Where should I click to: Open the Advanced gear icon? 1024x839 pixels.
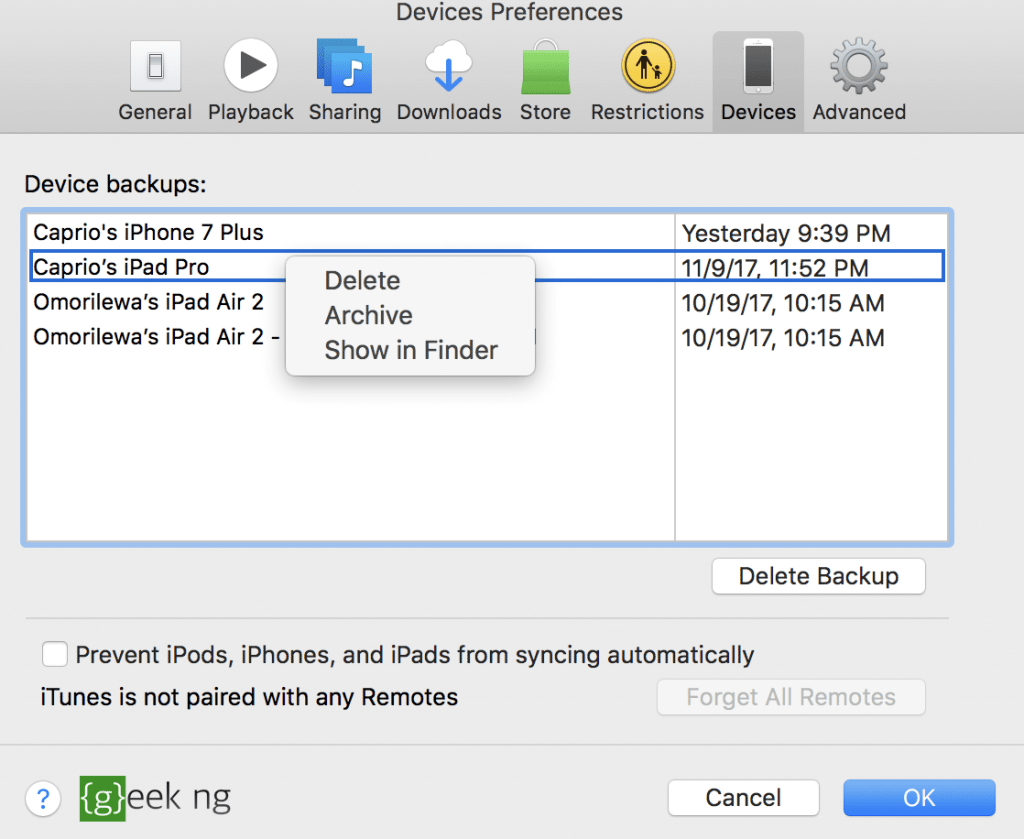(x=859, y=66)
